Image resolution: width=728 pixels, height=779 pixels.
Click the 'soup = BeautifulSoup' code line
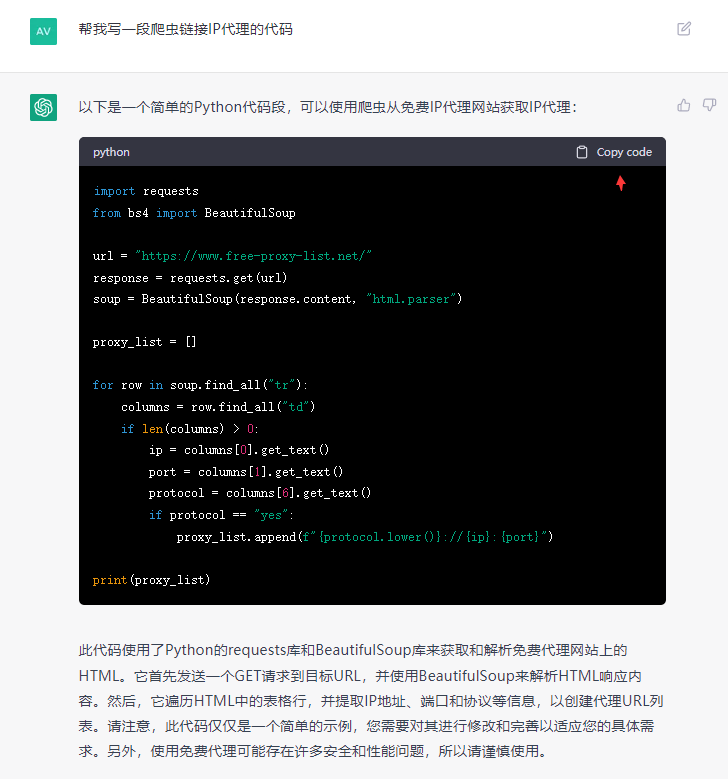(277, 299)
